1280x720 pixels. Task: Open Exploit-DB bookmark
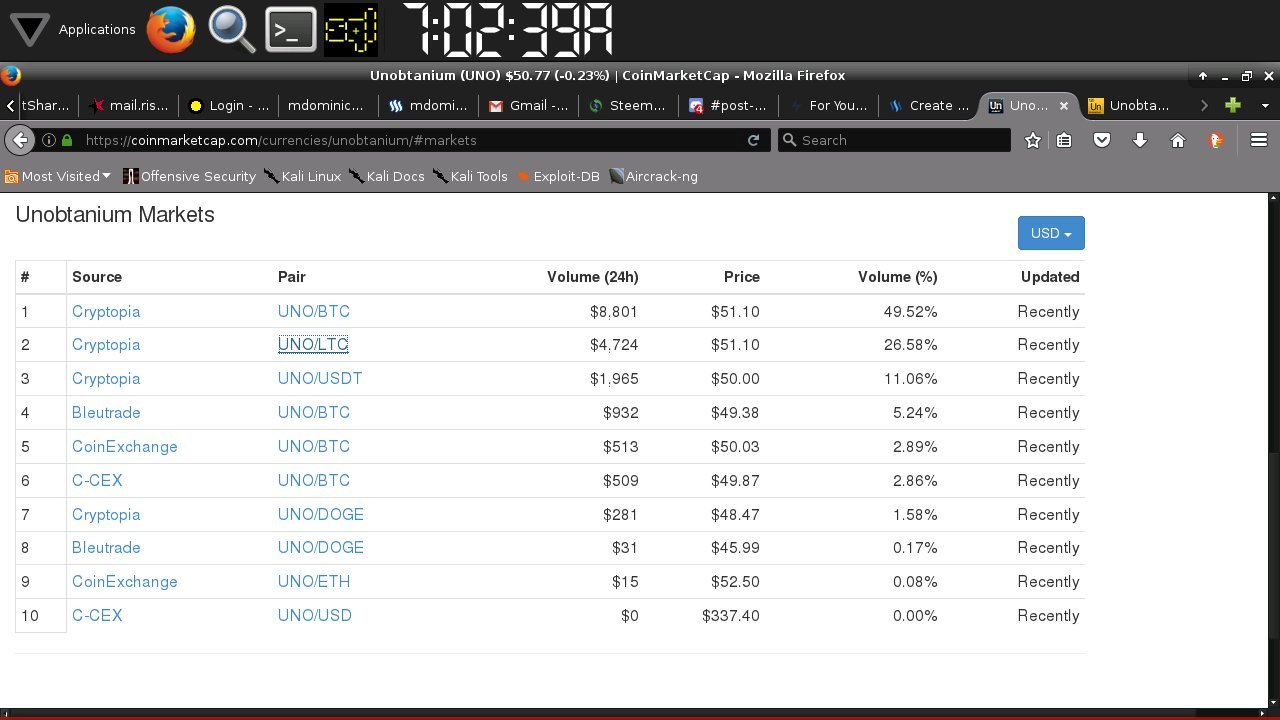click(558, 176)
